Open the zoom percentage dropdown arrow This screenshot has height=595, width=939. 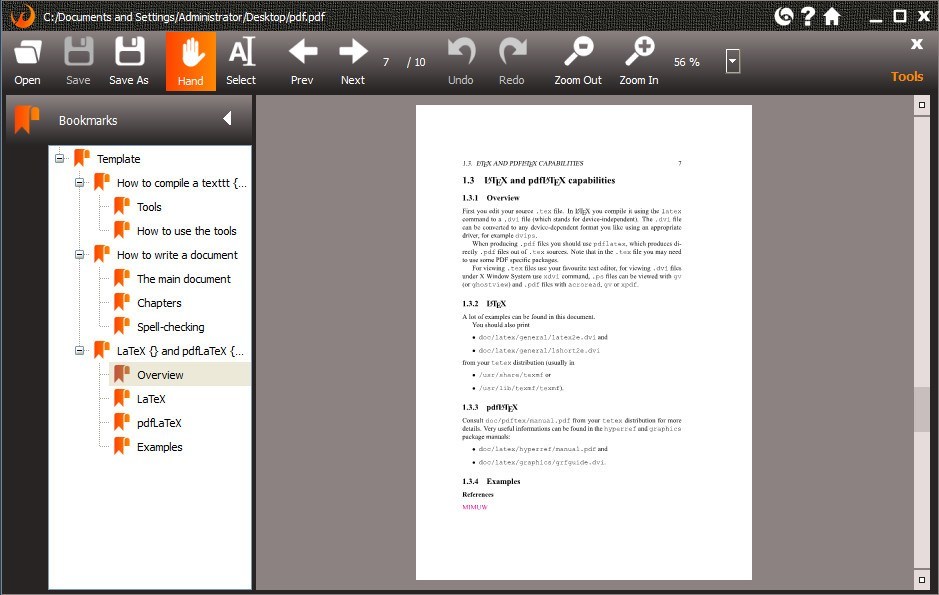732,61
